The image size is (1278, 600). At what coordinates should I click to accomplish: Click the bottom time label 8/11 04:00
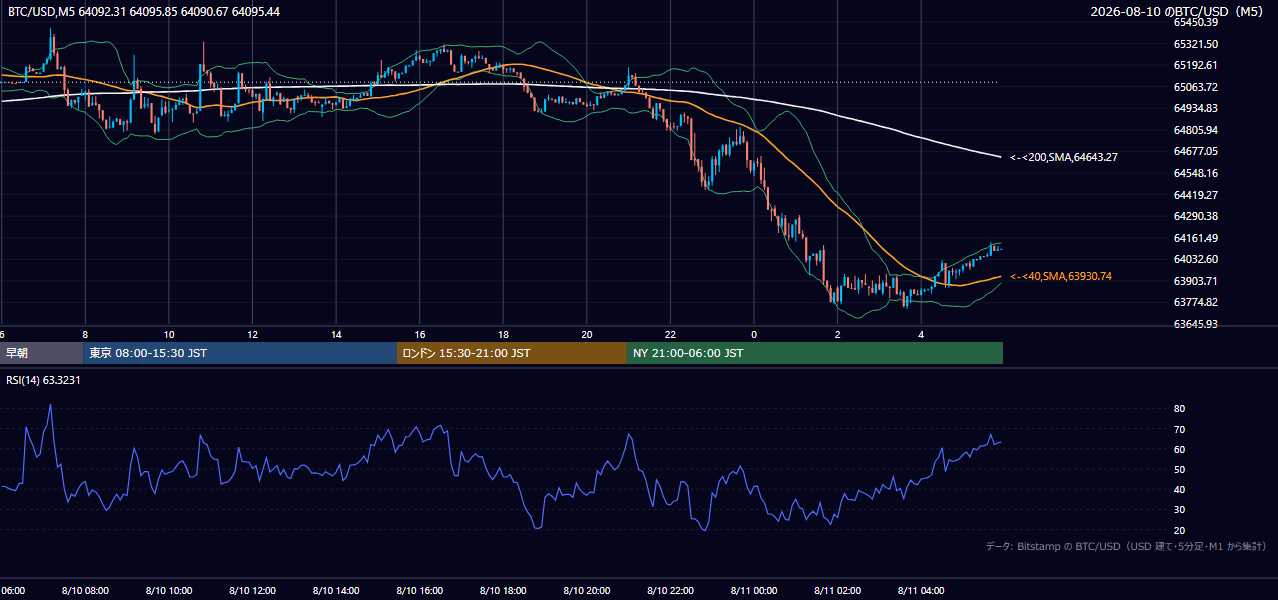(x=921, y=591)
